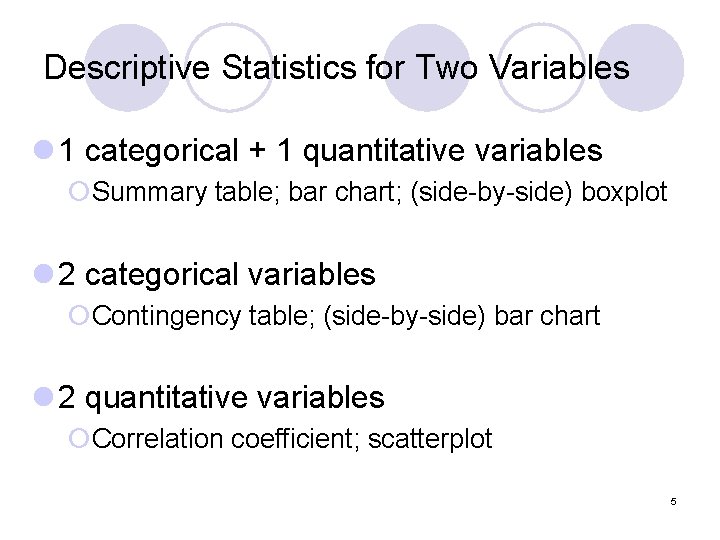
Task: Click the slide number 5 in the corner
Action: tap(673, 500)
